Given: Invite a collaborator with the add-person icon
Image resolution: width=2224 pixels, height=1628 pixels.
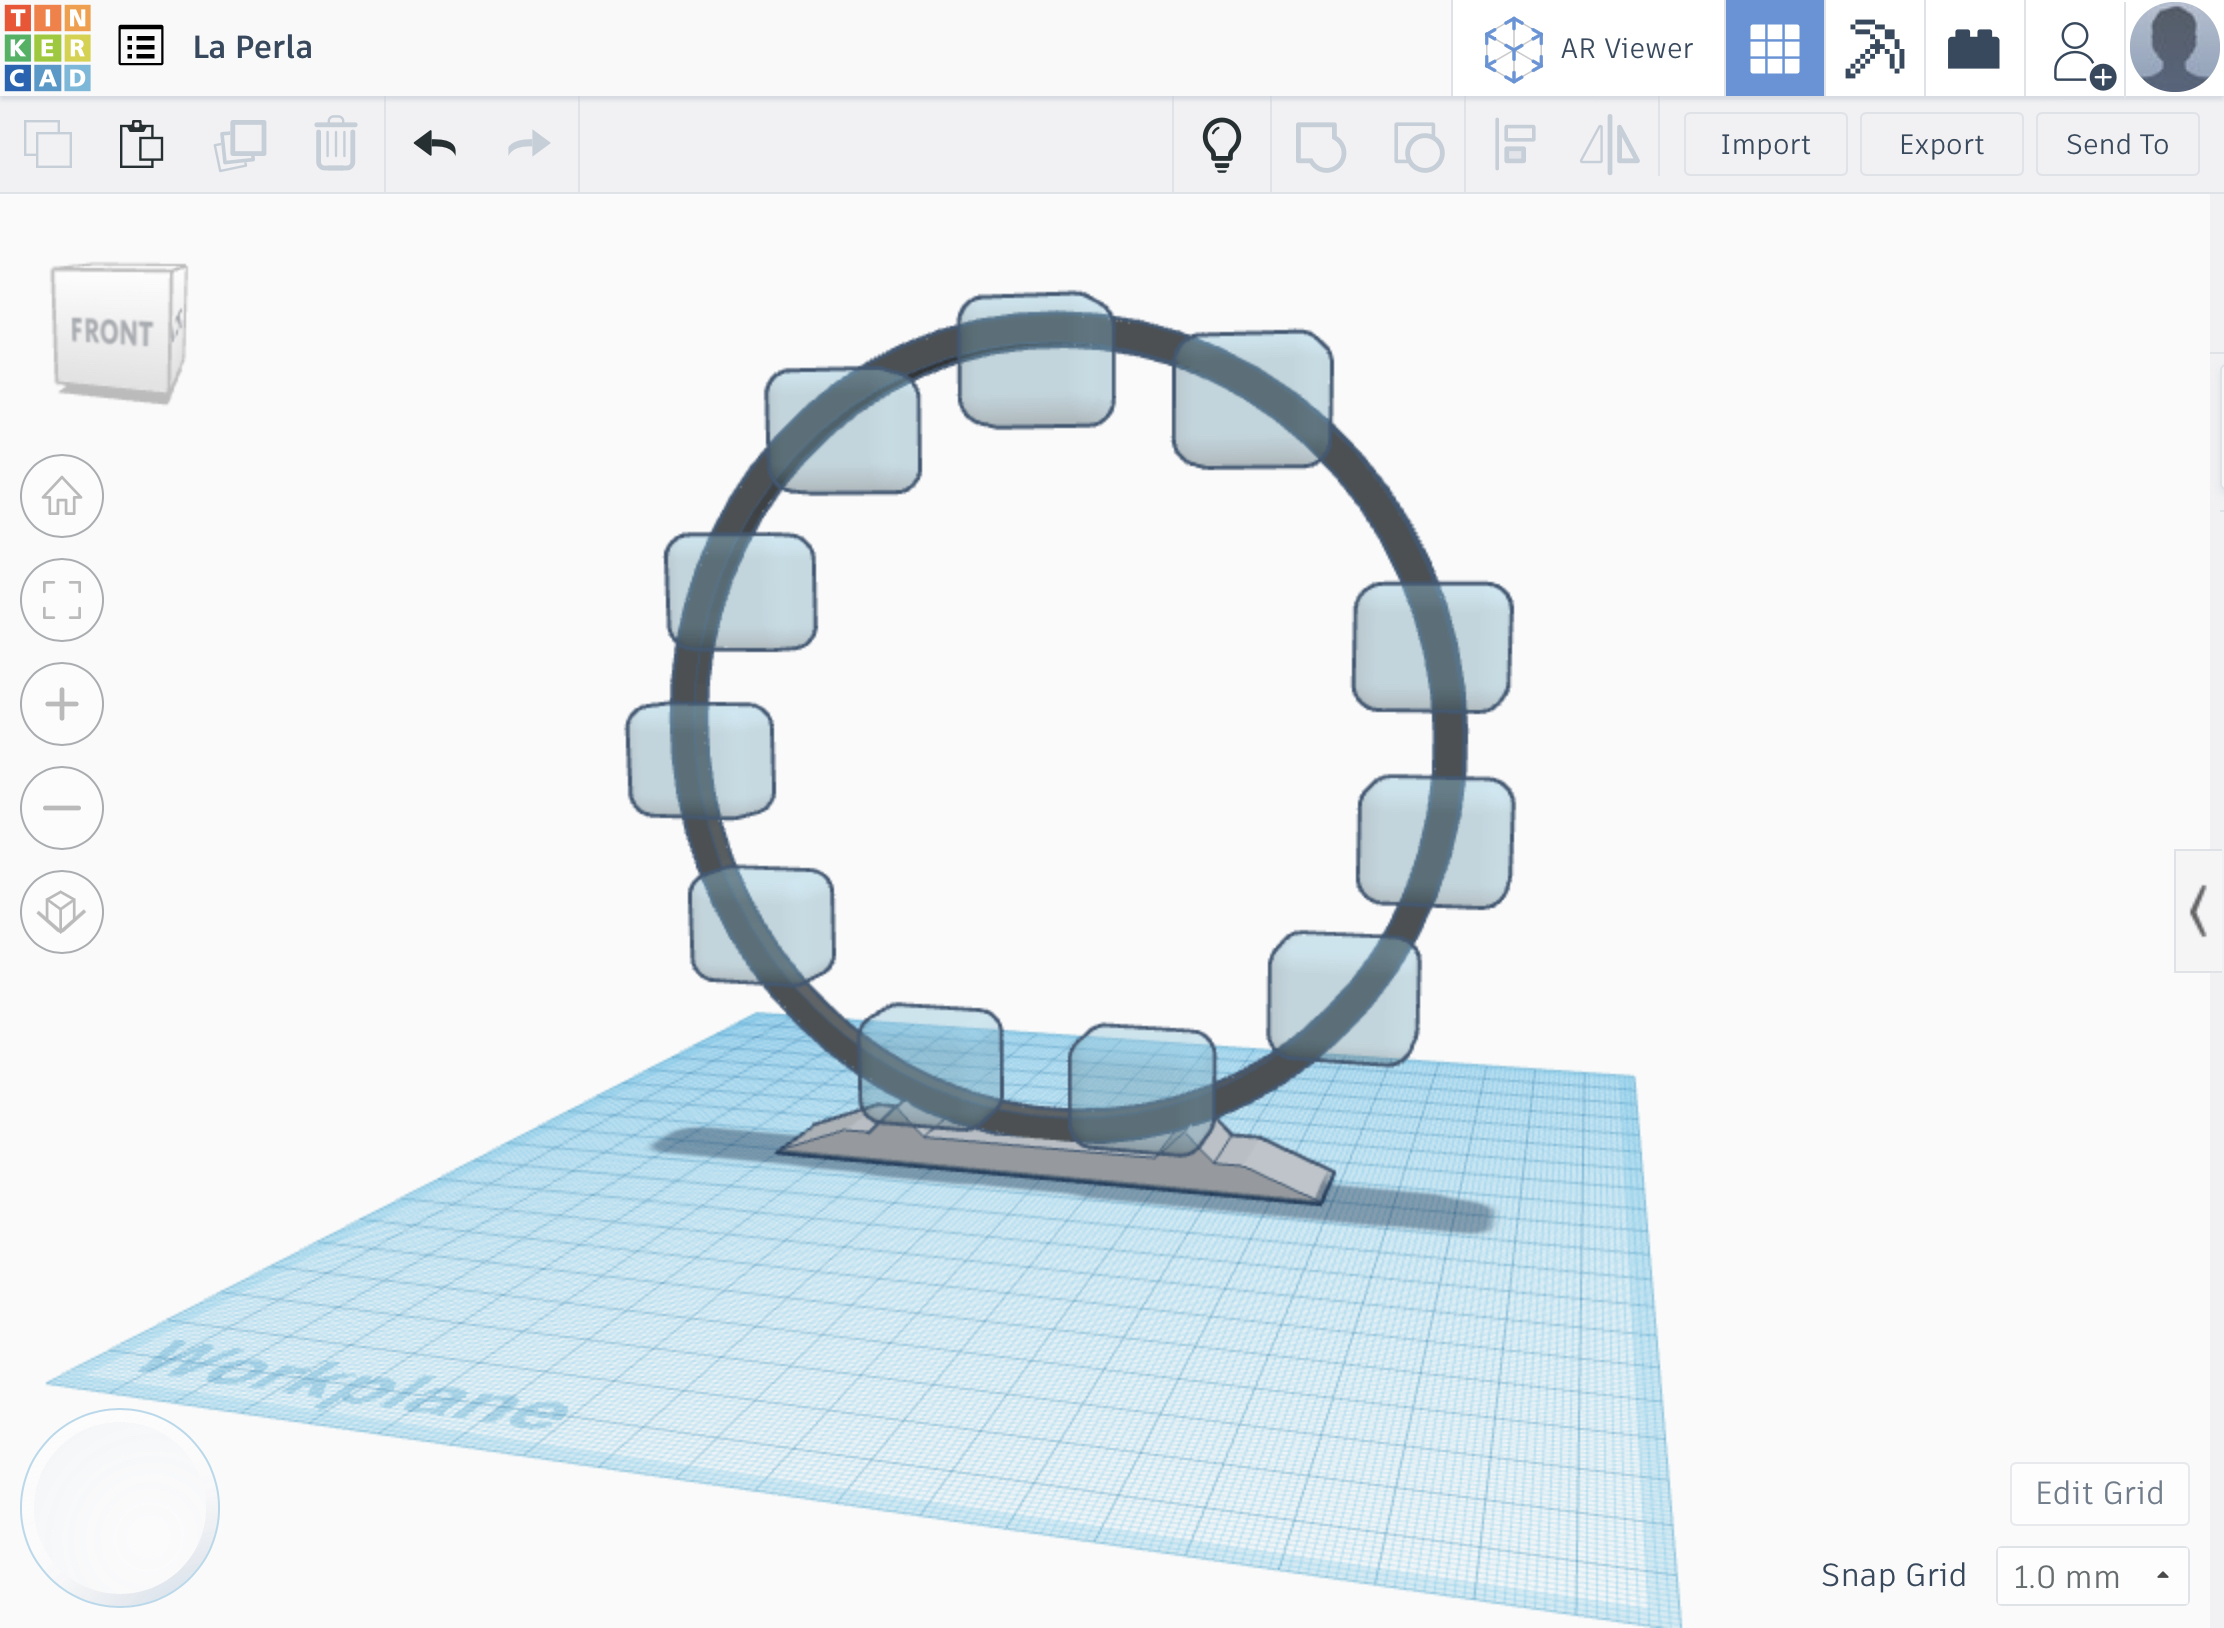Looking at the screenshot, I should point(2082,54).
